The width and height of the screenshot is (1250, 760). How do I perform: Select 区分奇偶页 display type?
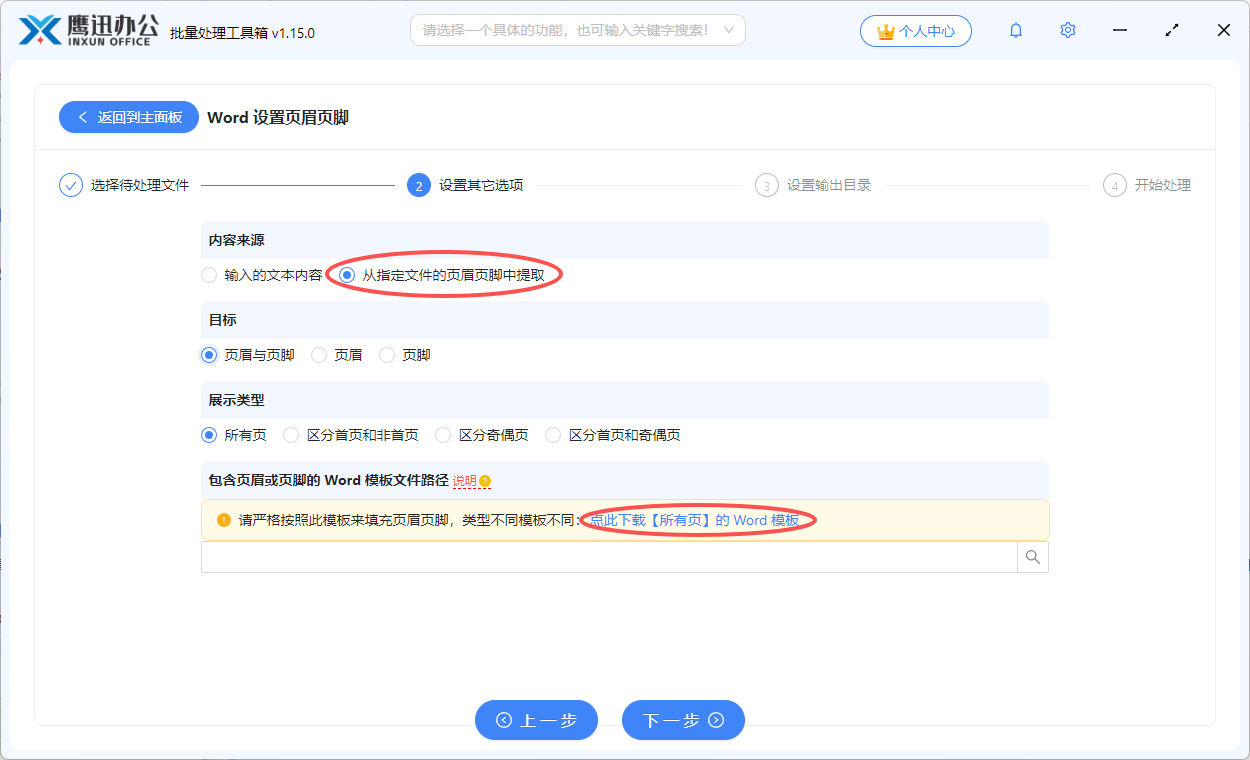482,435
